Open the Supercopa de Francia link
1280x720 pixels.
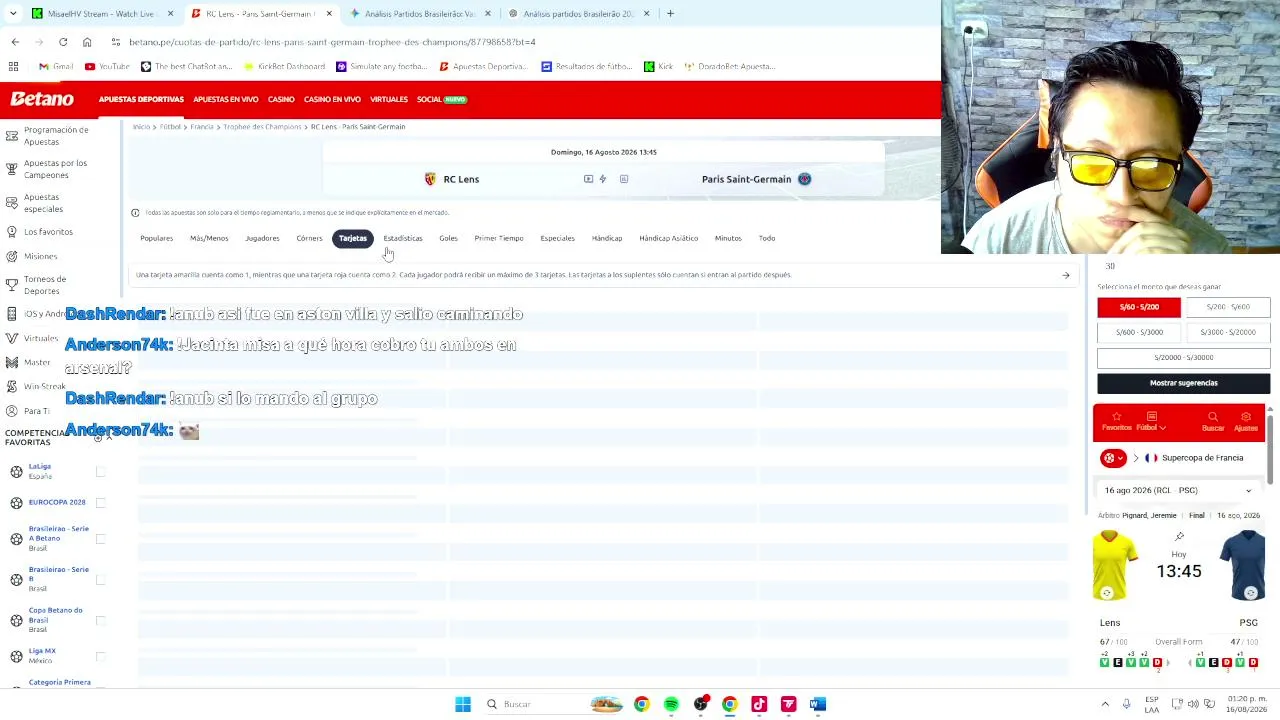click(1202, 458)
